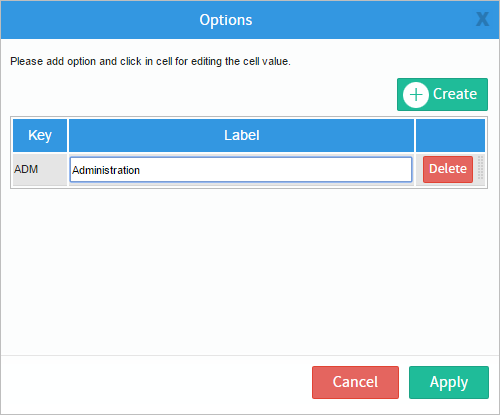The image size is (500, 415).
Task: Click the Create text label
Action: click(x=455, y=94)
